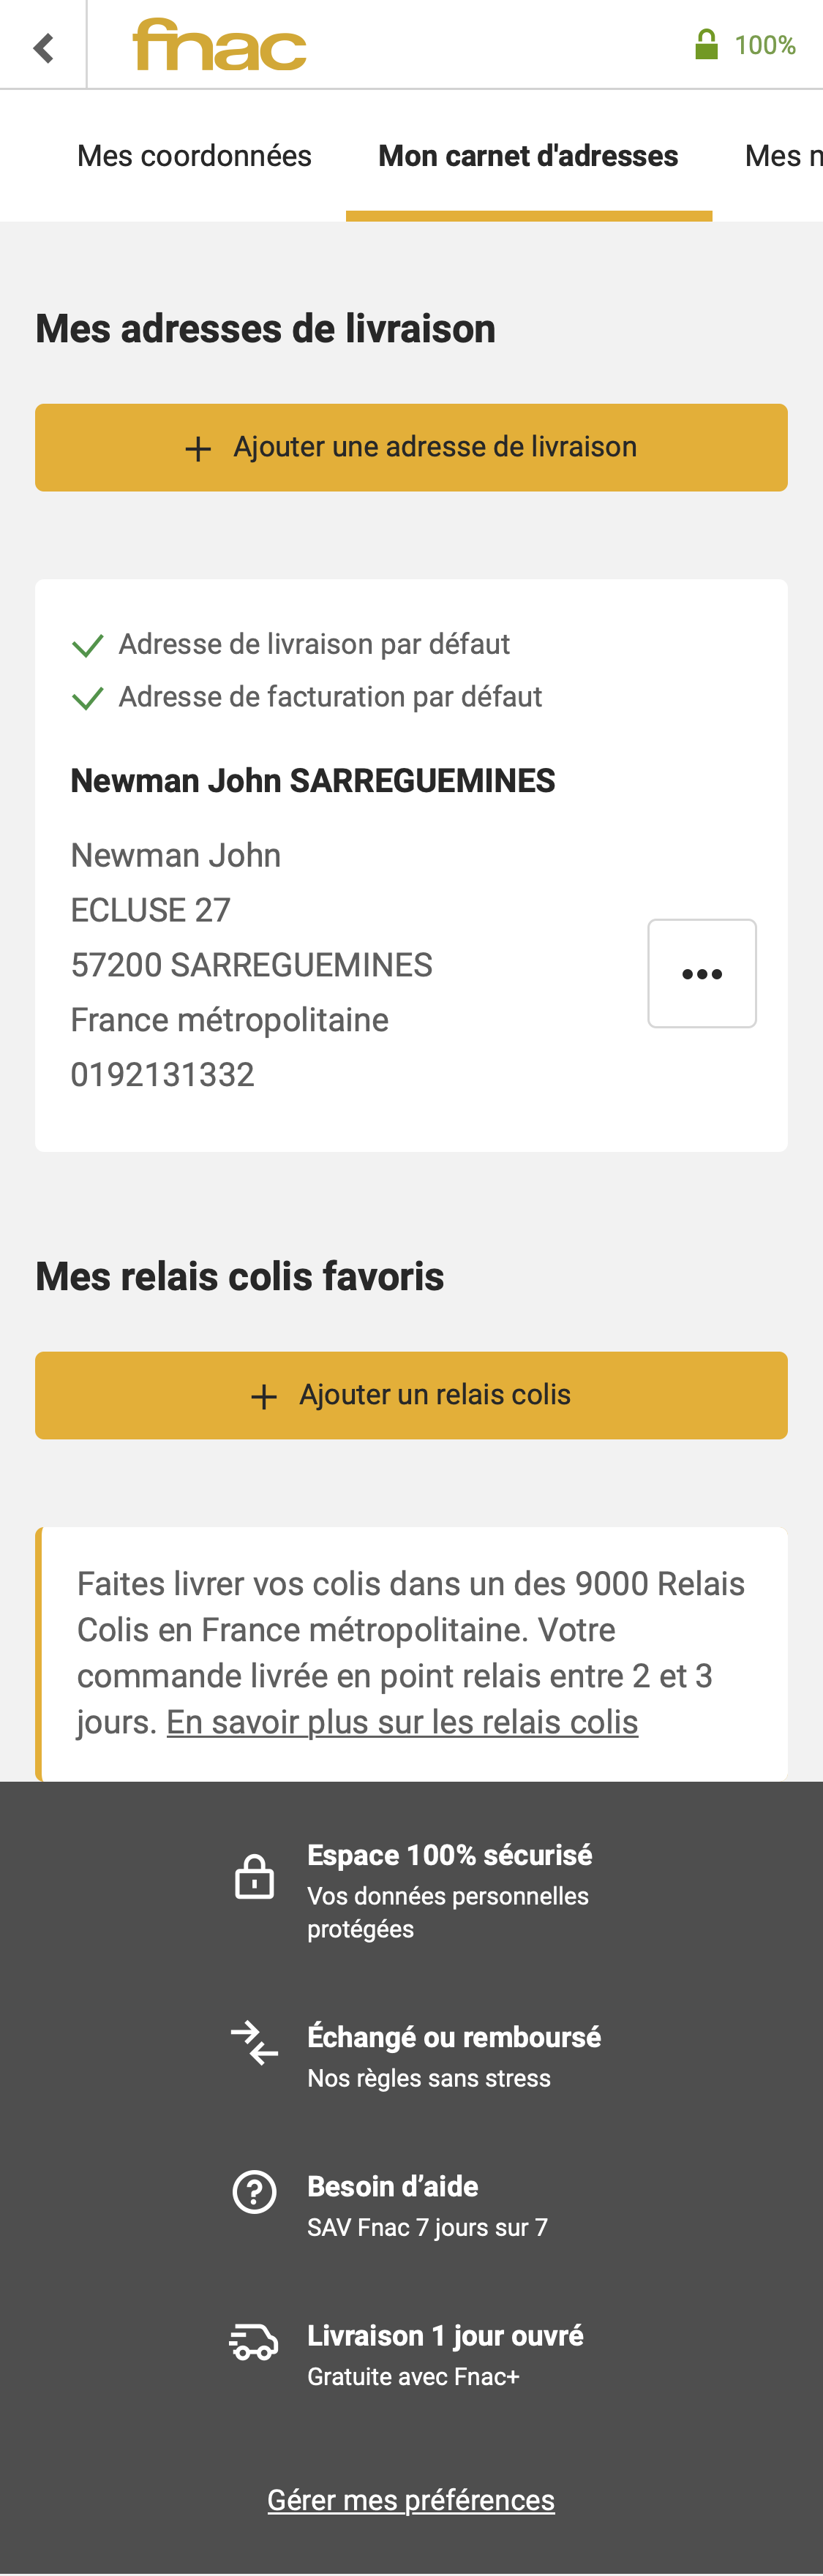Click the checkmark beside Adresse de livraison par défaut
The width and height of the screenshot is (823, 2576).
[88, 645]
